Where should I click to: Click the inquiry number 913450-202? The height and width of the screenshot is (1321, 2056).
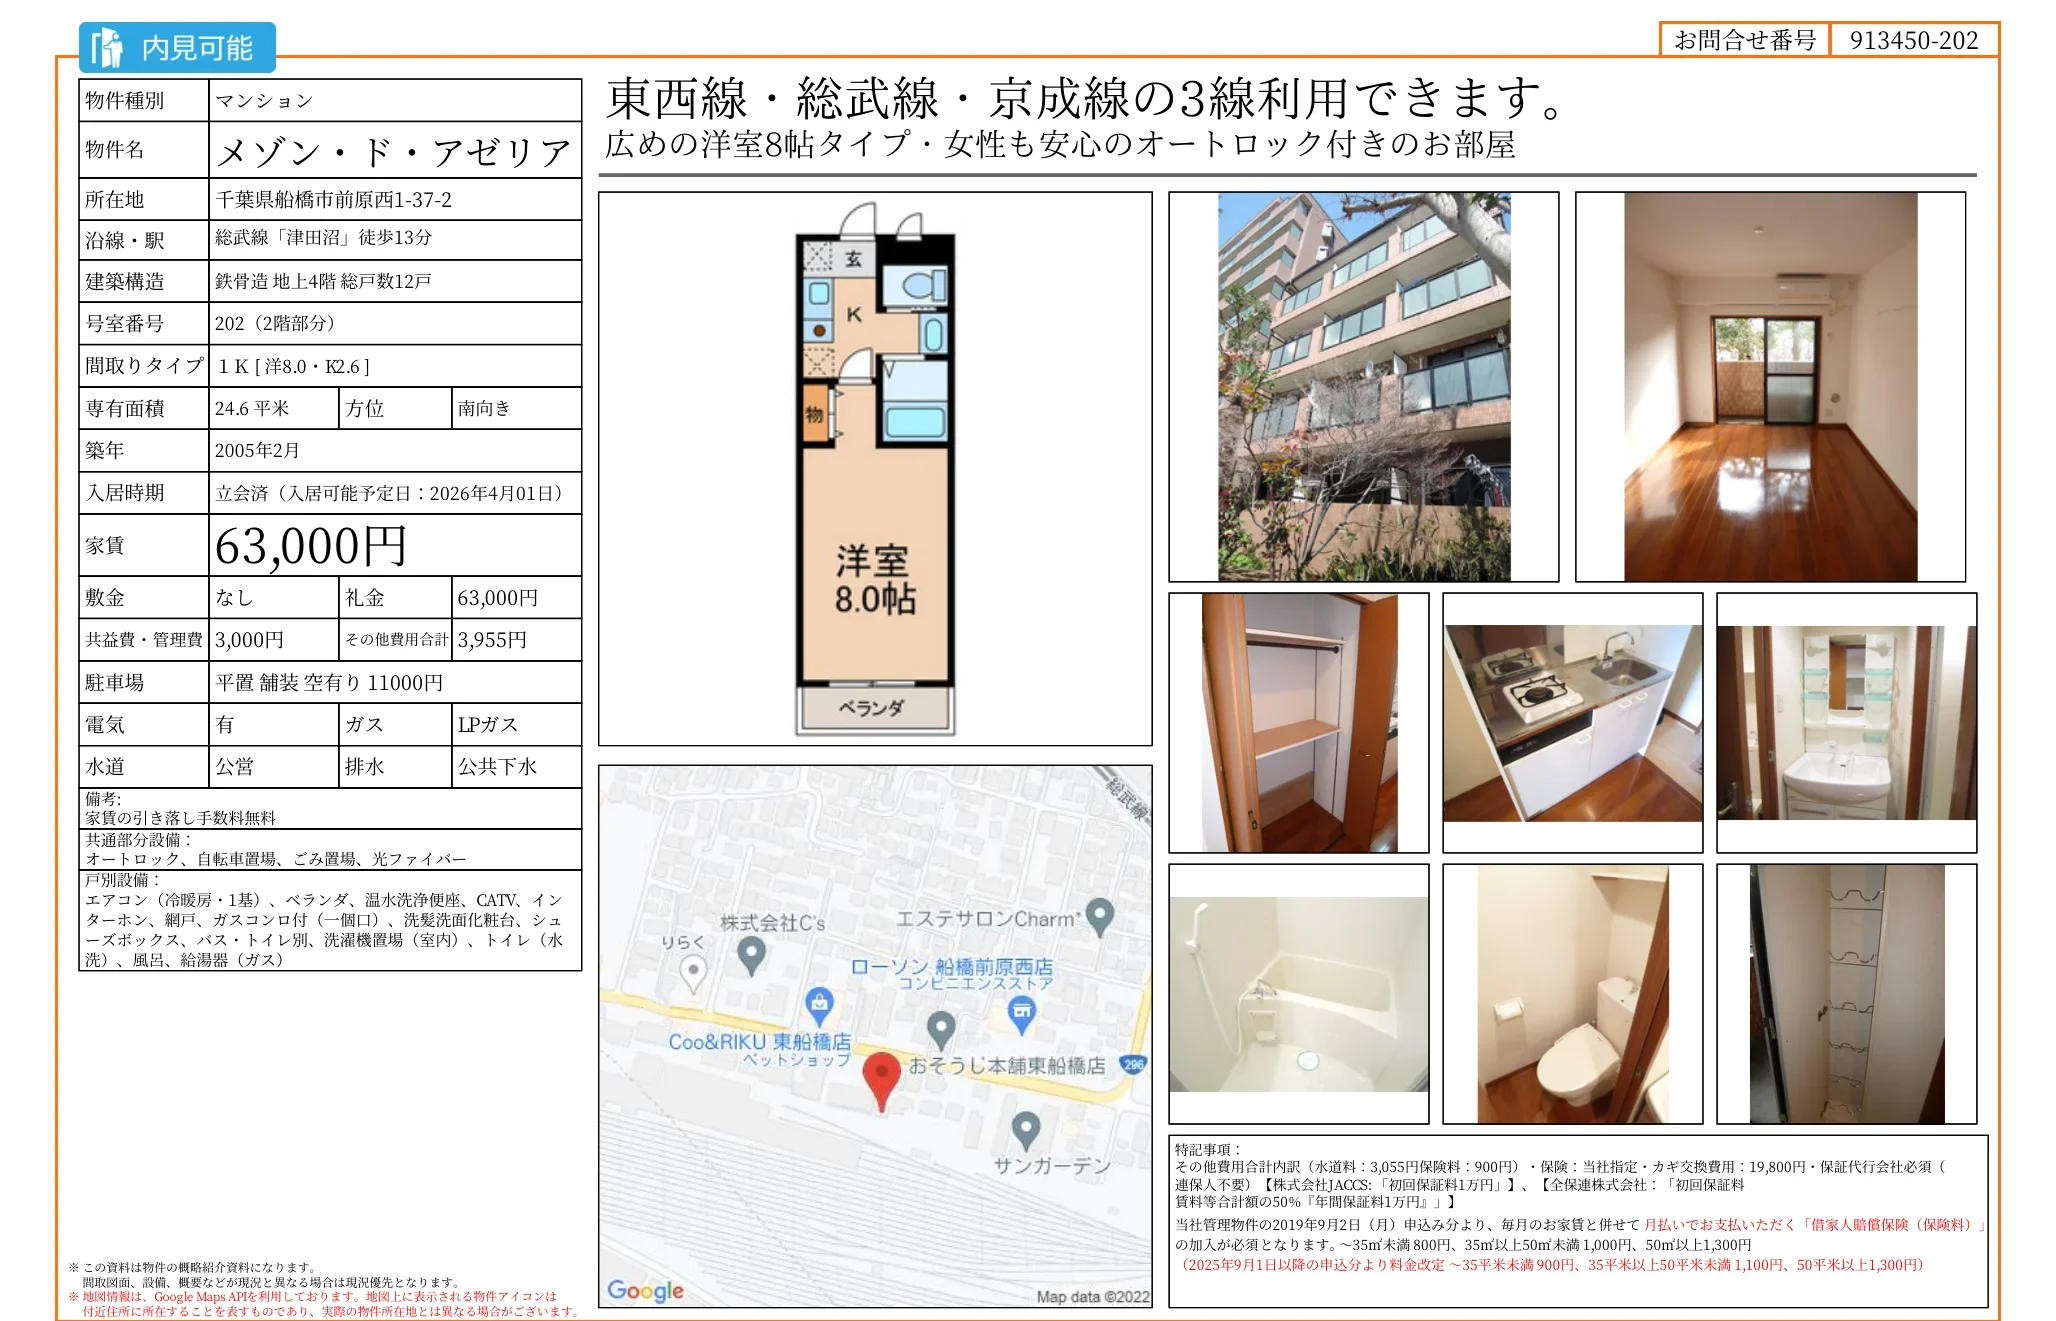pos(1913,40)
